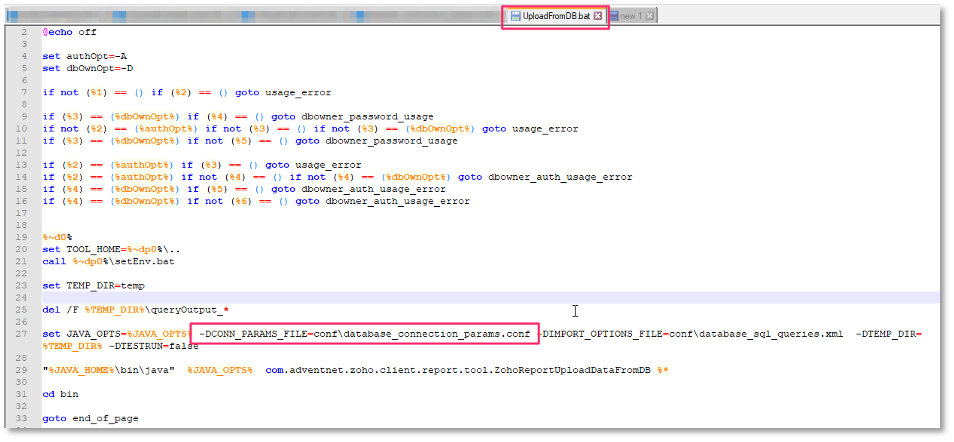Image resolution: width=954 pixels, height=442 pixels.
Task: Place cursor on the @echo off line
Action: 69,32
